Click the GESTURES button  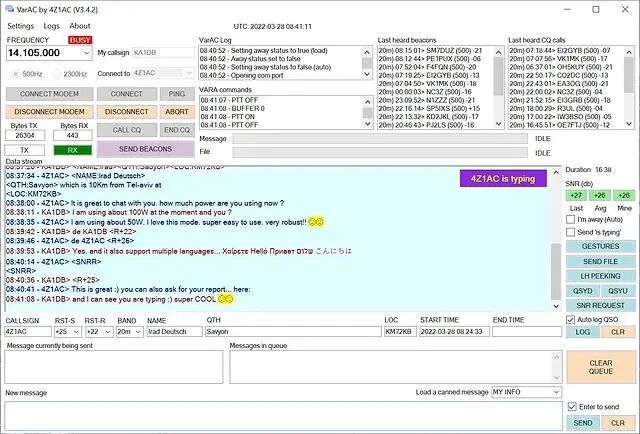(x=600, y=247)
